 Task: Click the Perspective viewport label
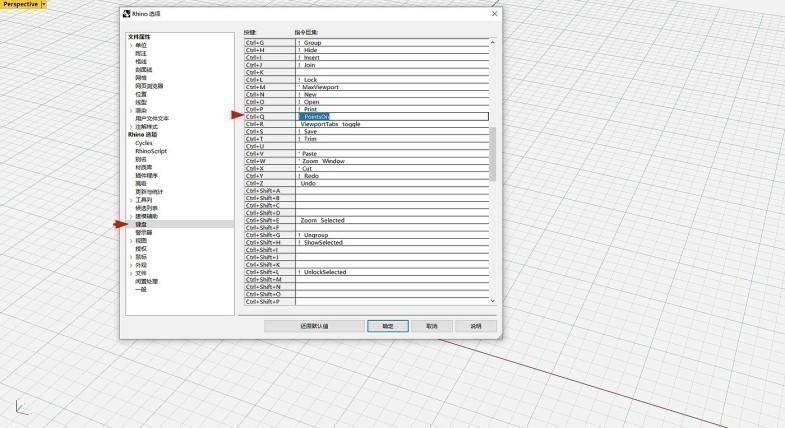click(x=19, y=5)
